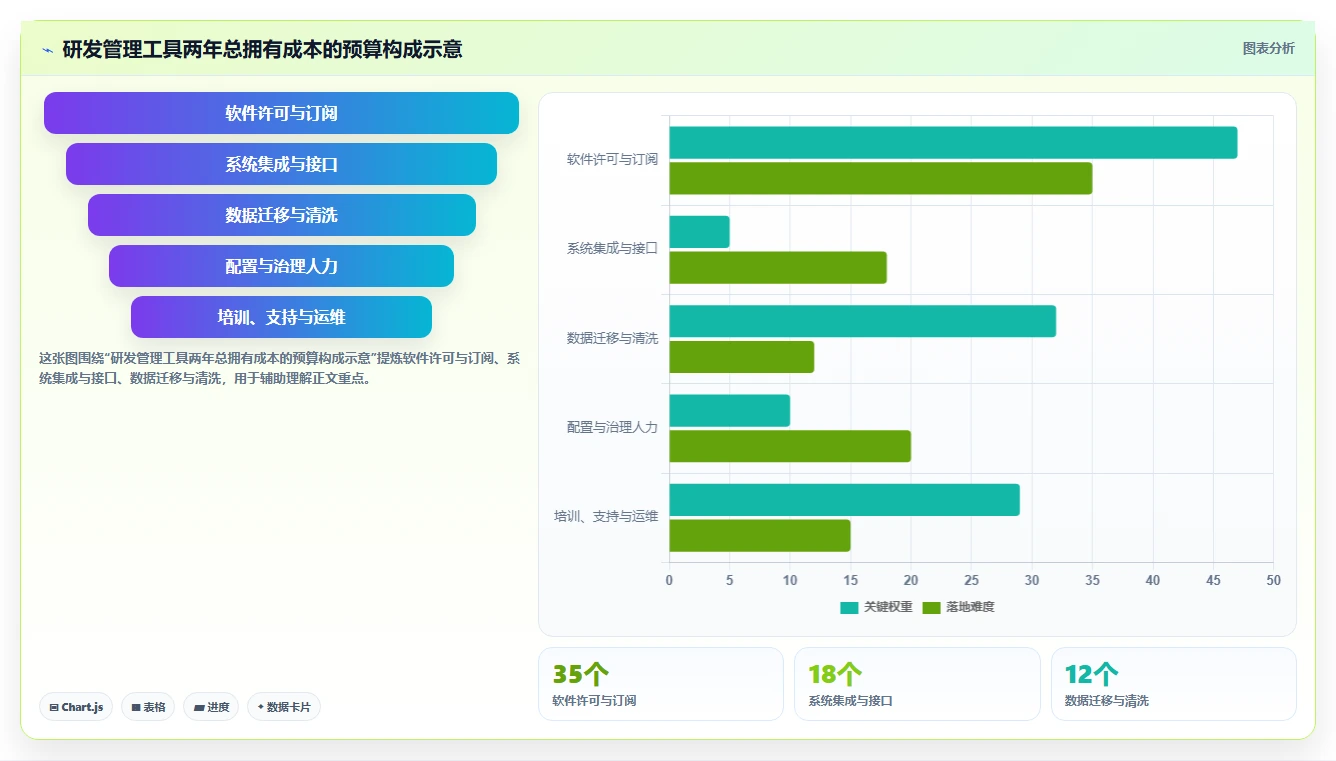The image size is (1336, 761).
Task: Click the teal 关键权重 bar for 软件许可与订阅
Action: (953, 142)
